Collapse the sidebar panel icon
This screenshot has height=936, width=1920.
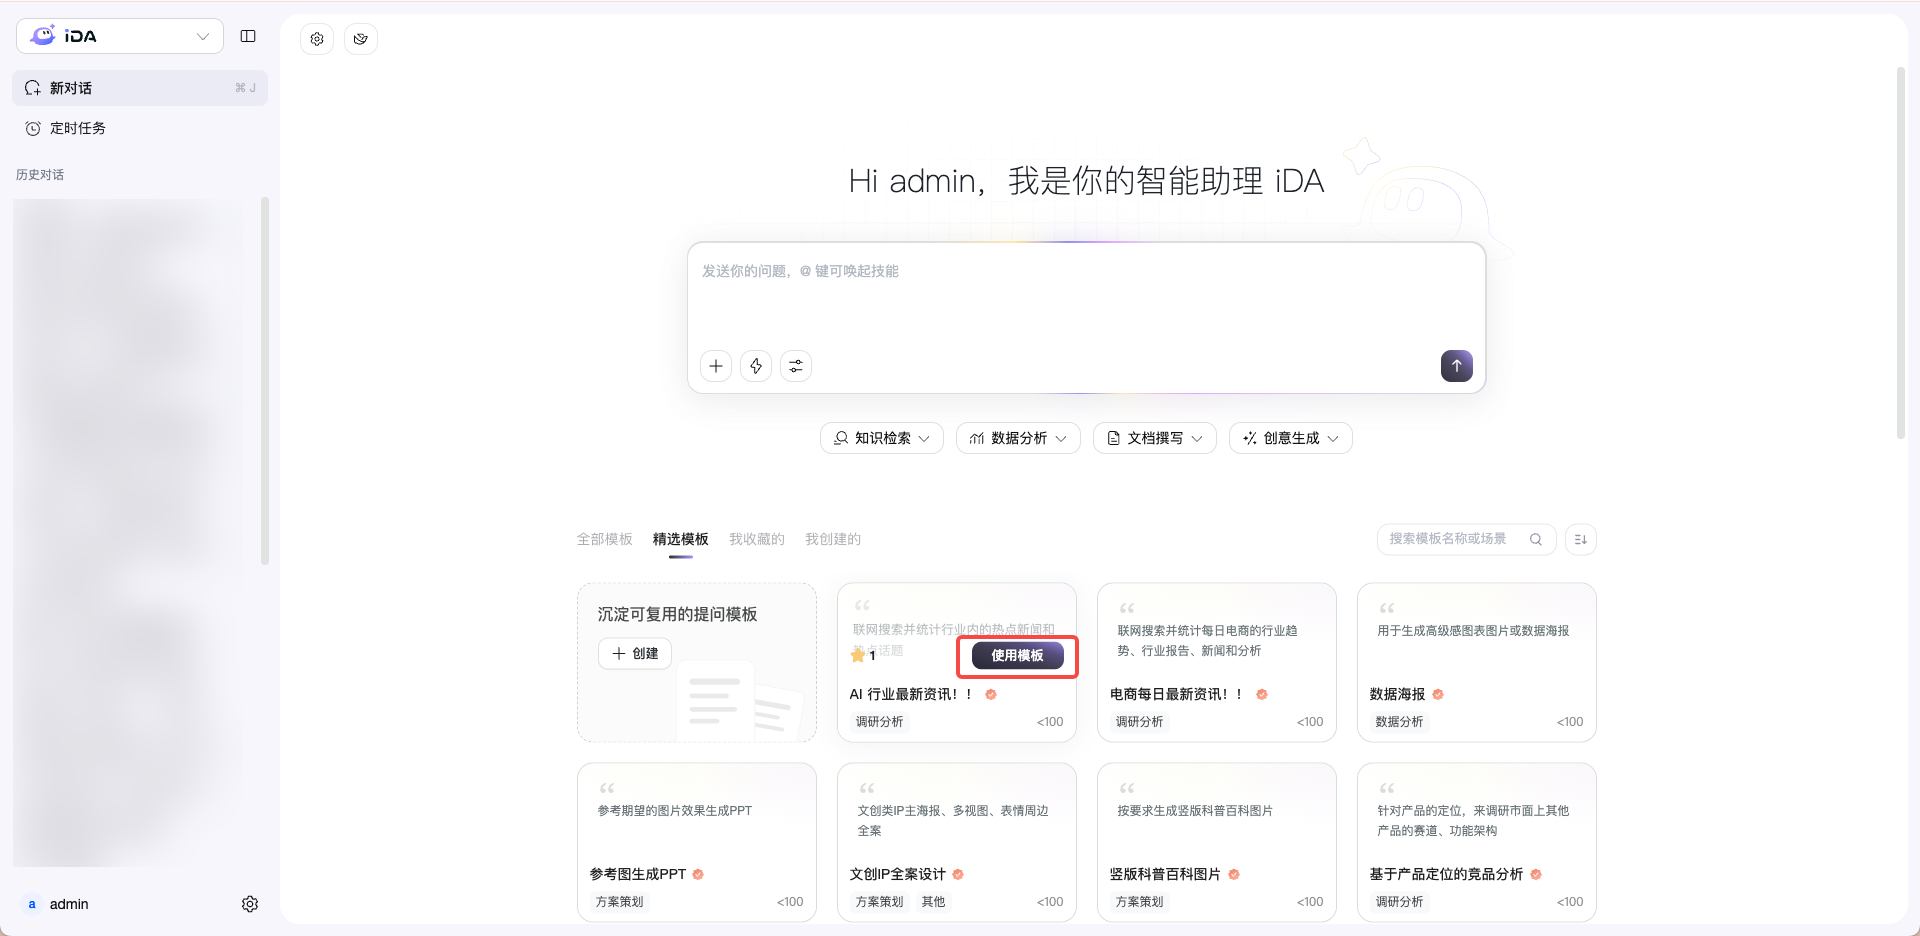click(248, 36)
